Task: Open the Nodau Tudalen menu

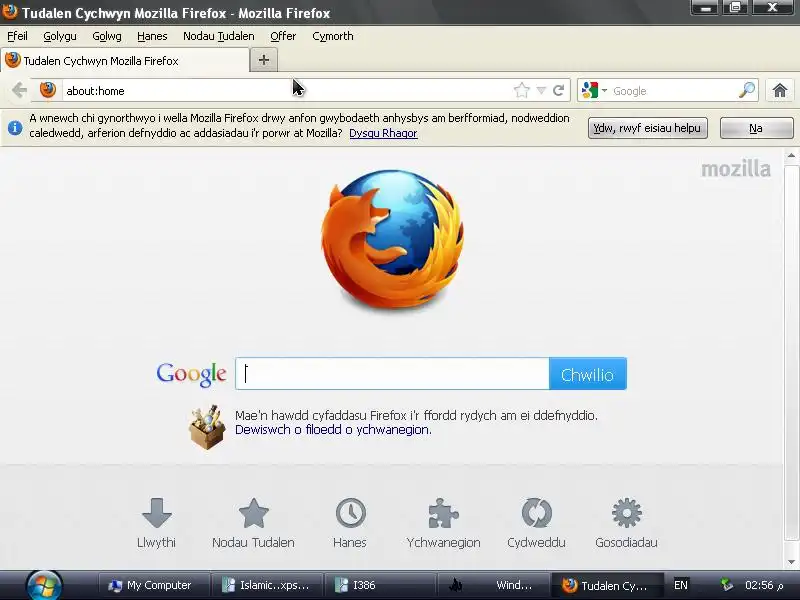Action: coord(218,36)
